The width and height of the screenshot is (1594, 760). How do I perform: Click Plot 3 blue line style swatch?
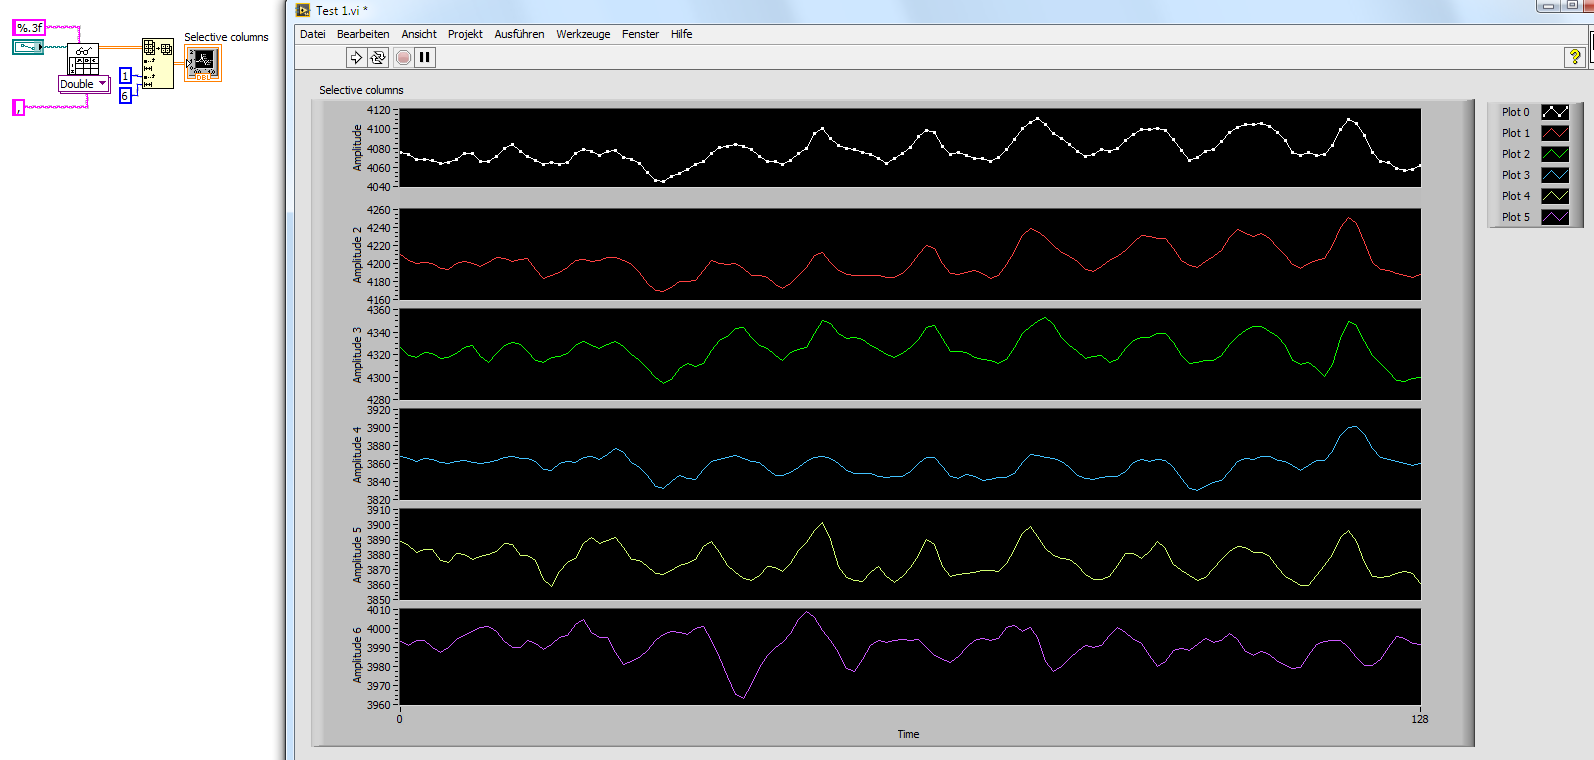pyautogui.click(x=1555, y=175)
